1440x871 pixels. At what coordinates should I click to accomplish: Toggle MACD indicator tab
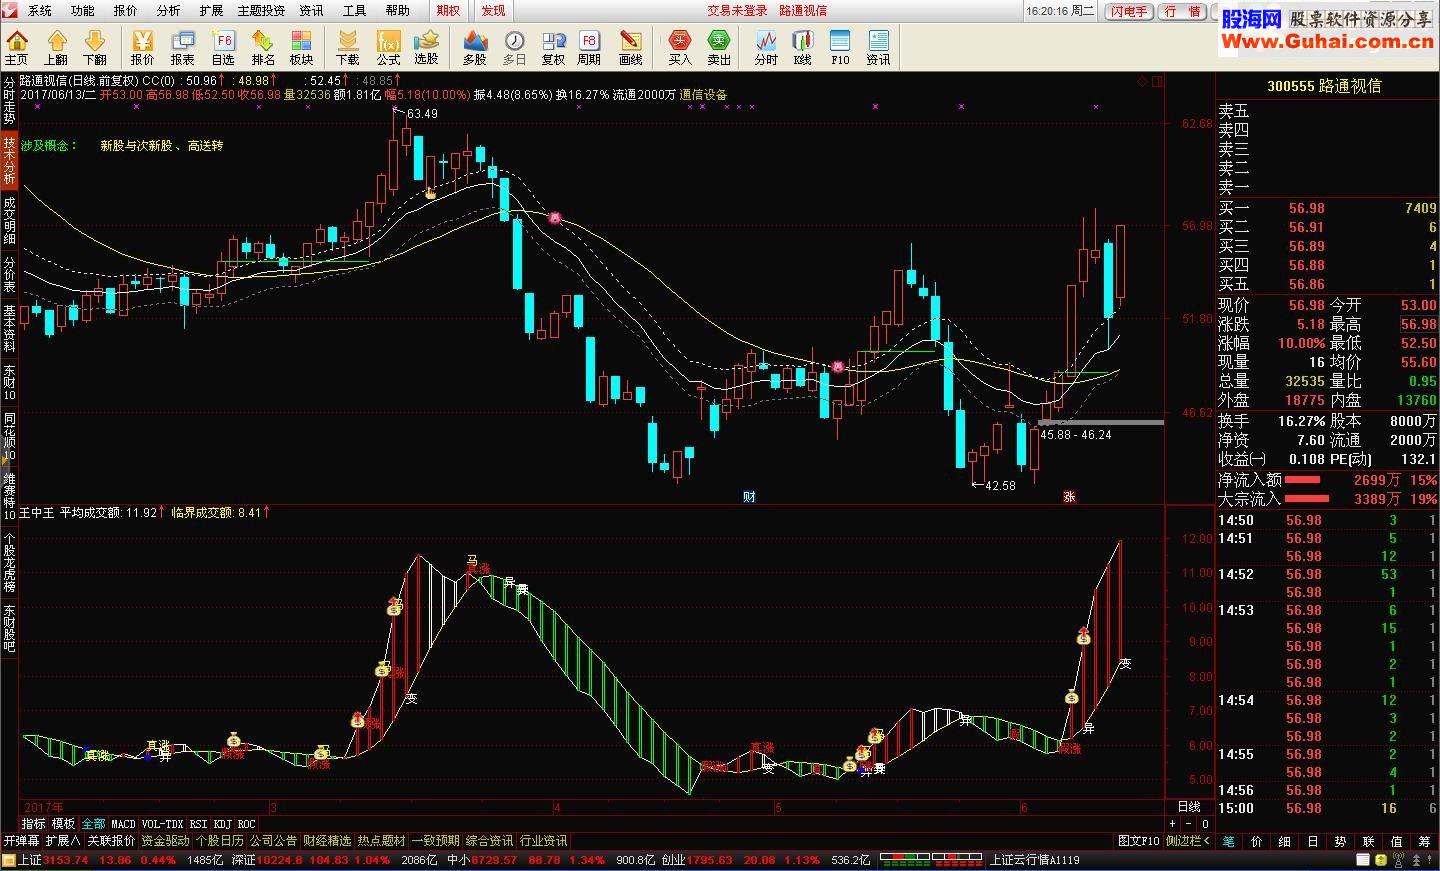123,825
